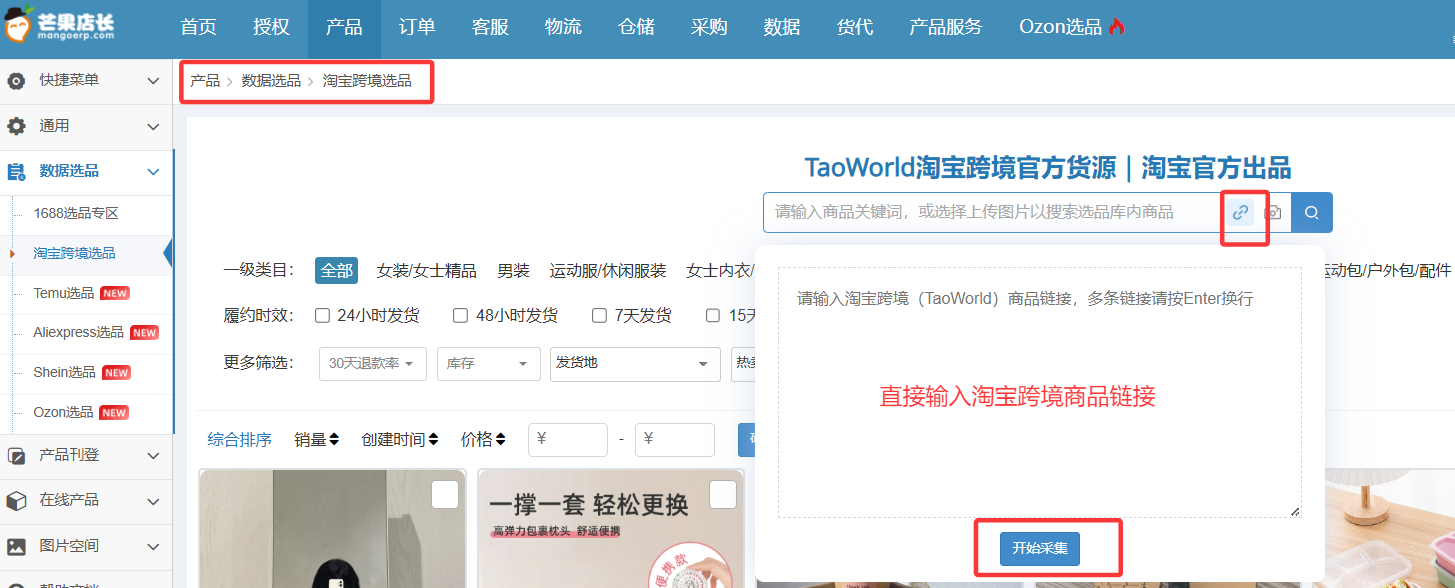Expand the 通用 section chevron
Screen dimensions: 1455x588
(153, 126)
